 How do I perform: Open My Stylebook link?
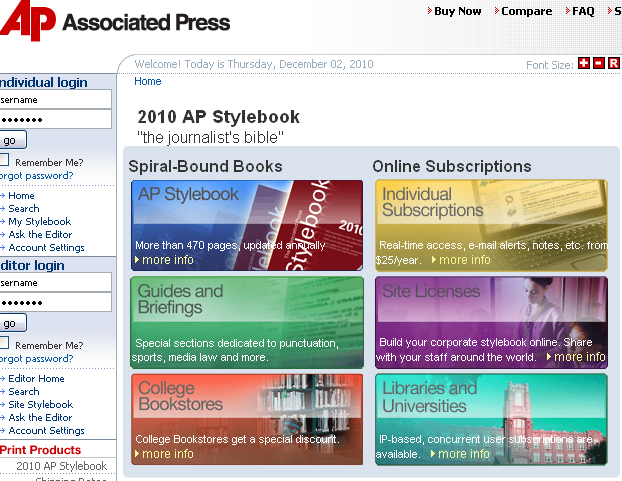[40, 222]
